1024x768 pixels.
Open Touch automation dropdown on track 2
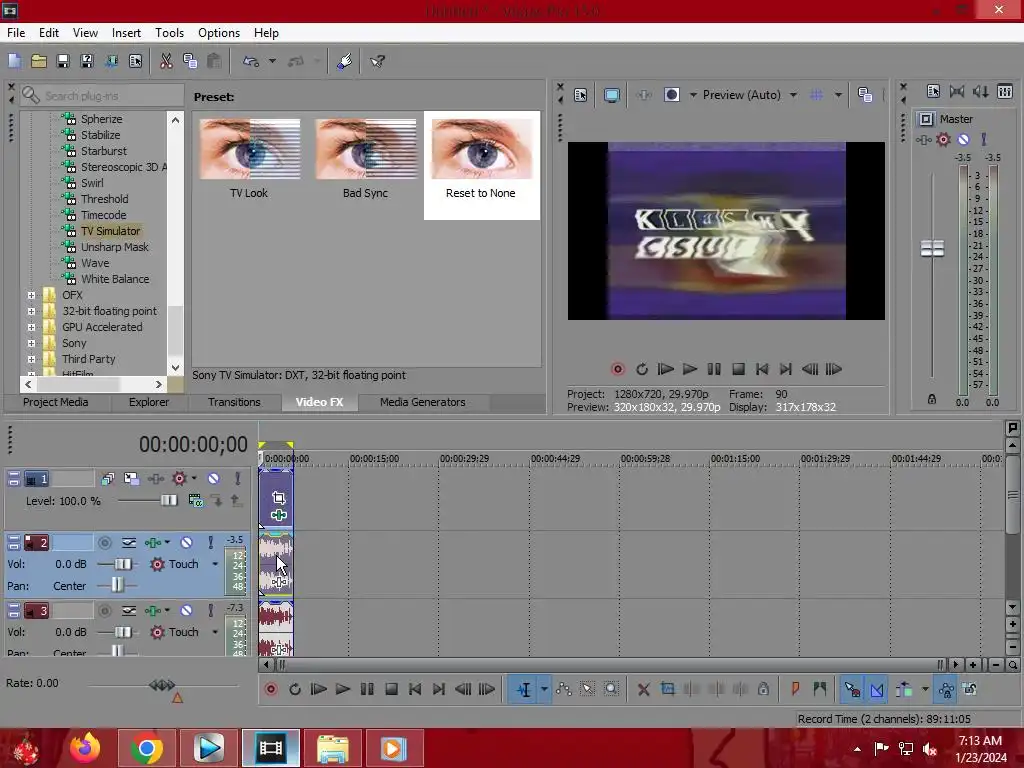pos(215,564)
